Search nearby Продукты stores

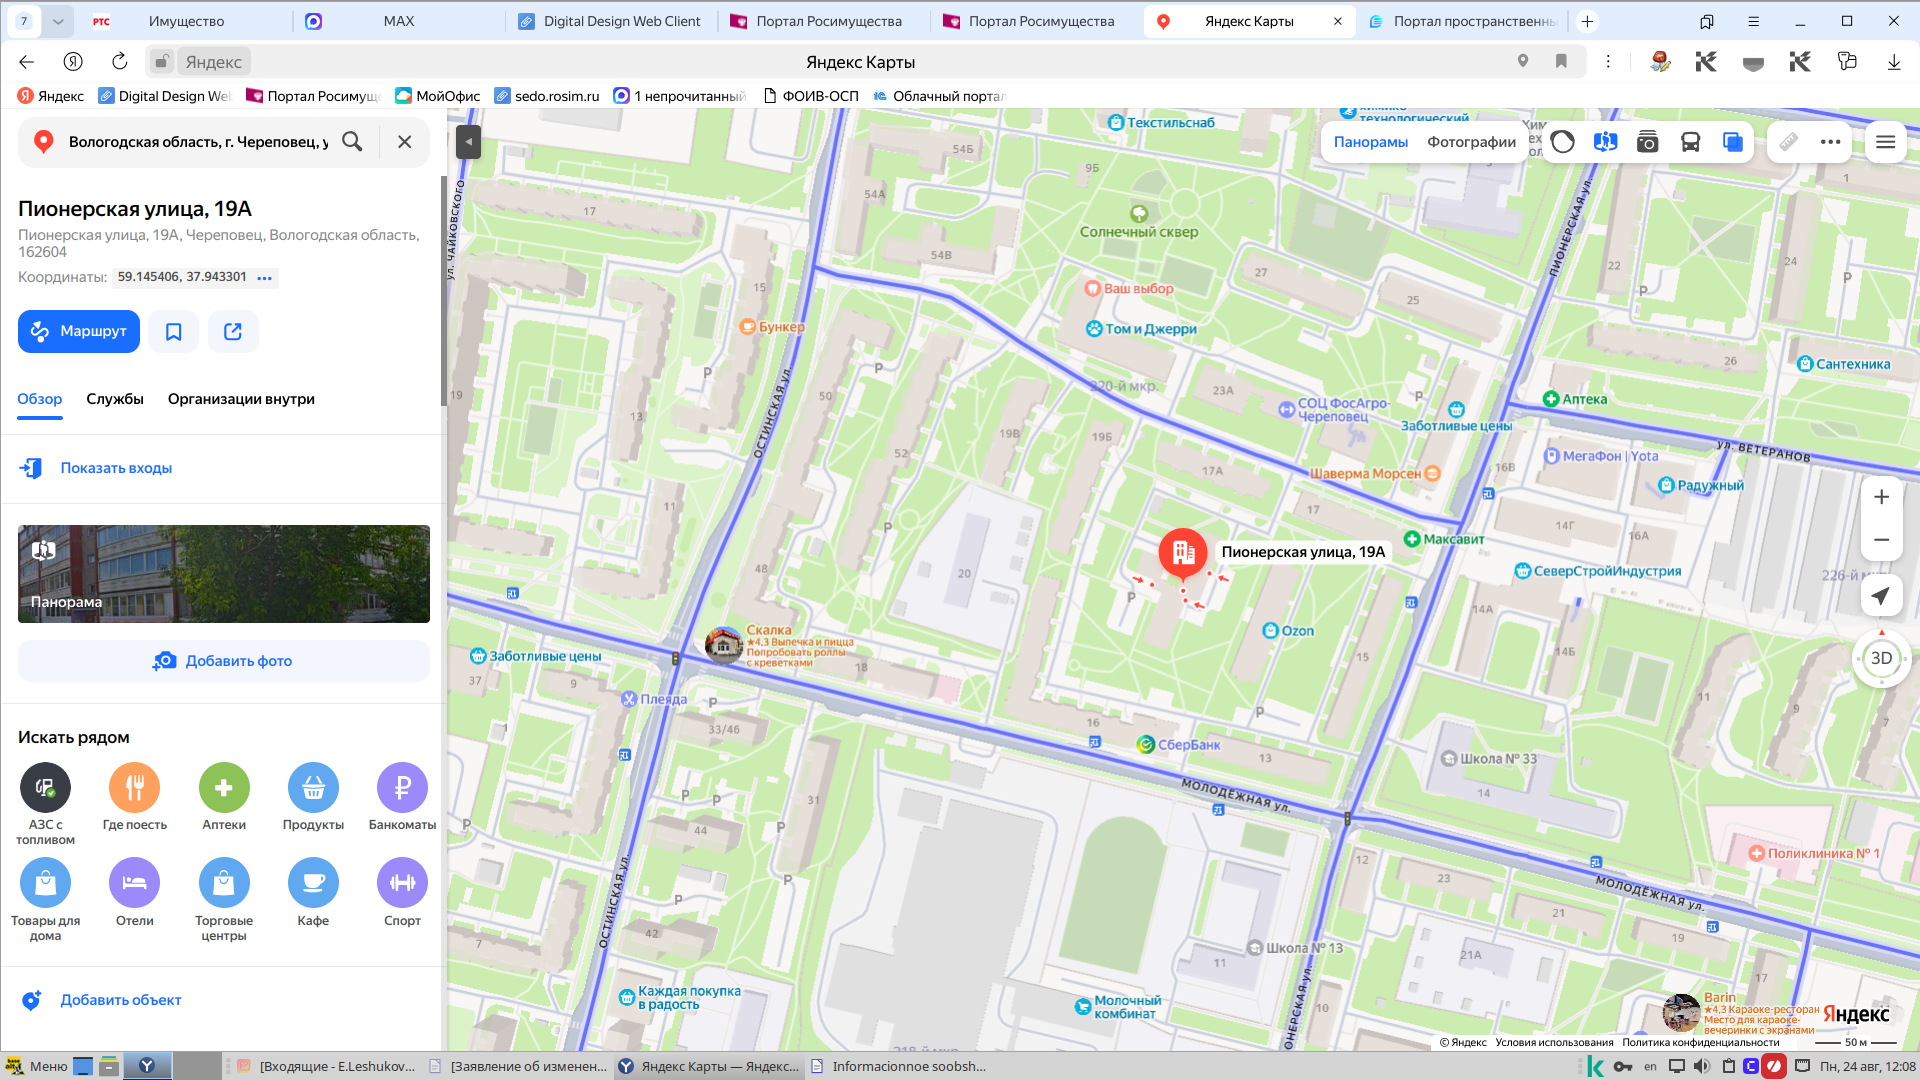(x=313, y=797)
